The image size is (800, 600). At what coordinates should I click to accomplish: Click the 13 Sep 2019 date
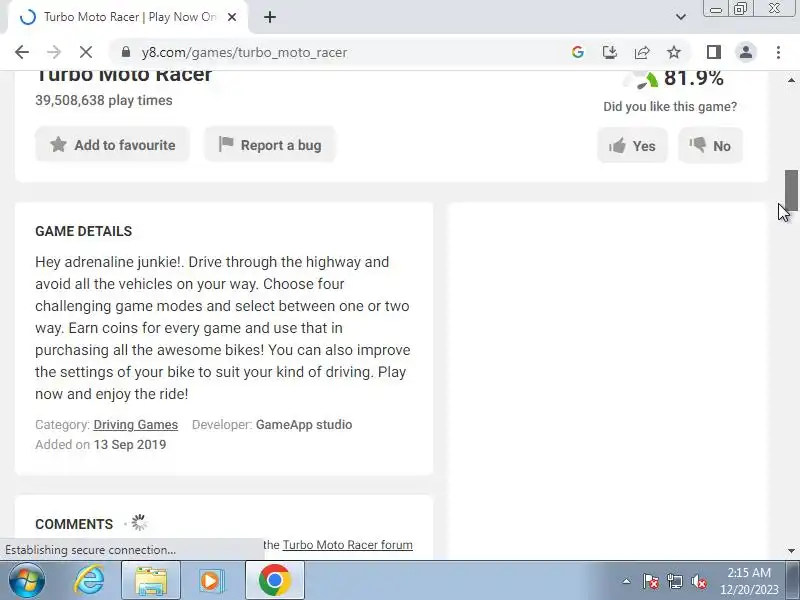click(x=130, y=444)
